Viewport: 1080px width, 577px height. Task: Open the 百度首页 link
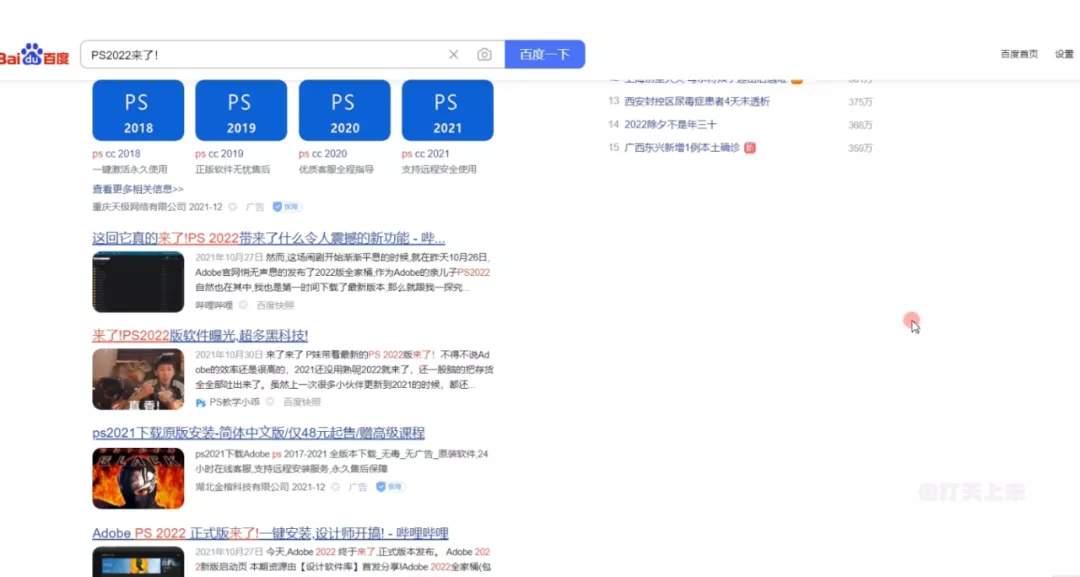tap(1019, 54)
